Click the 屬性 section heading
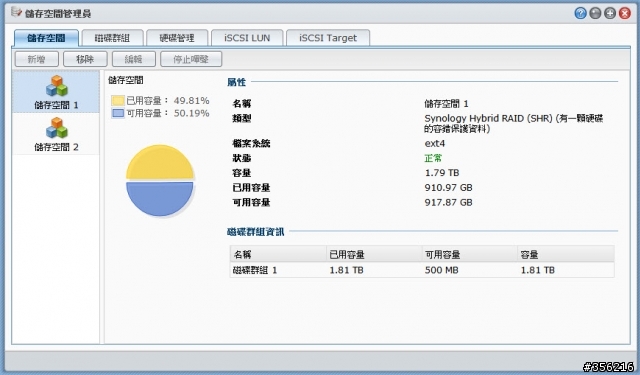This screenshot has width=640, height=375. pos(236,82)
